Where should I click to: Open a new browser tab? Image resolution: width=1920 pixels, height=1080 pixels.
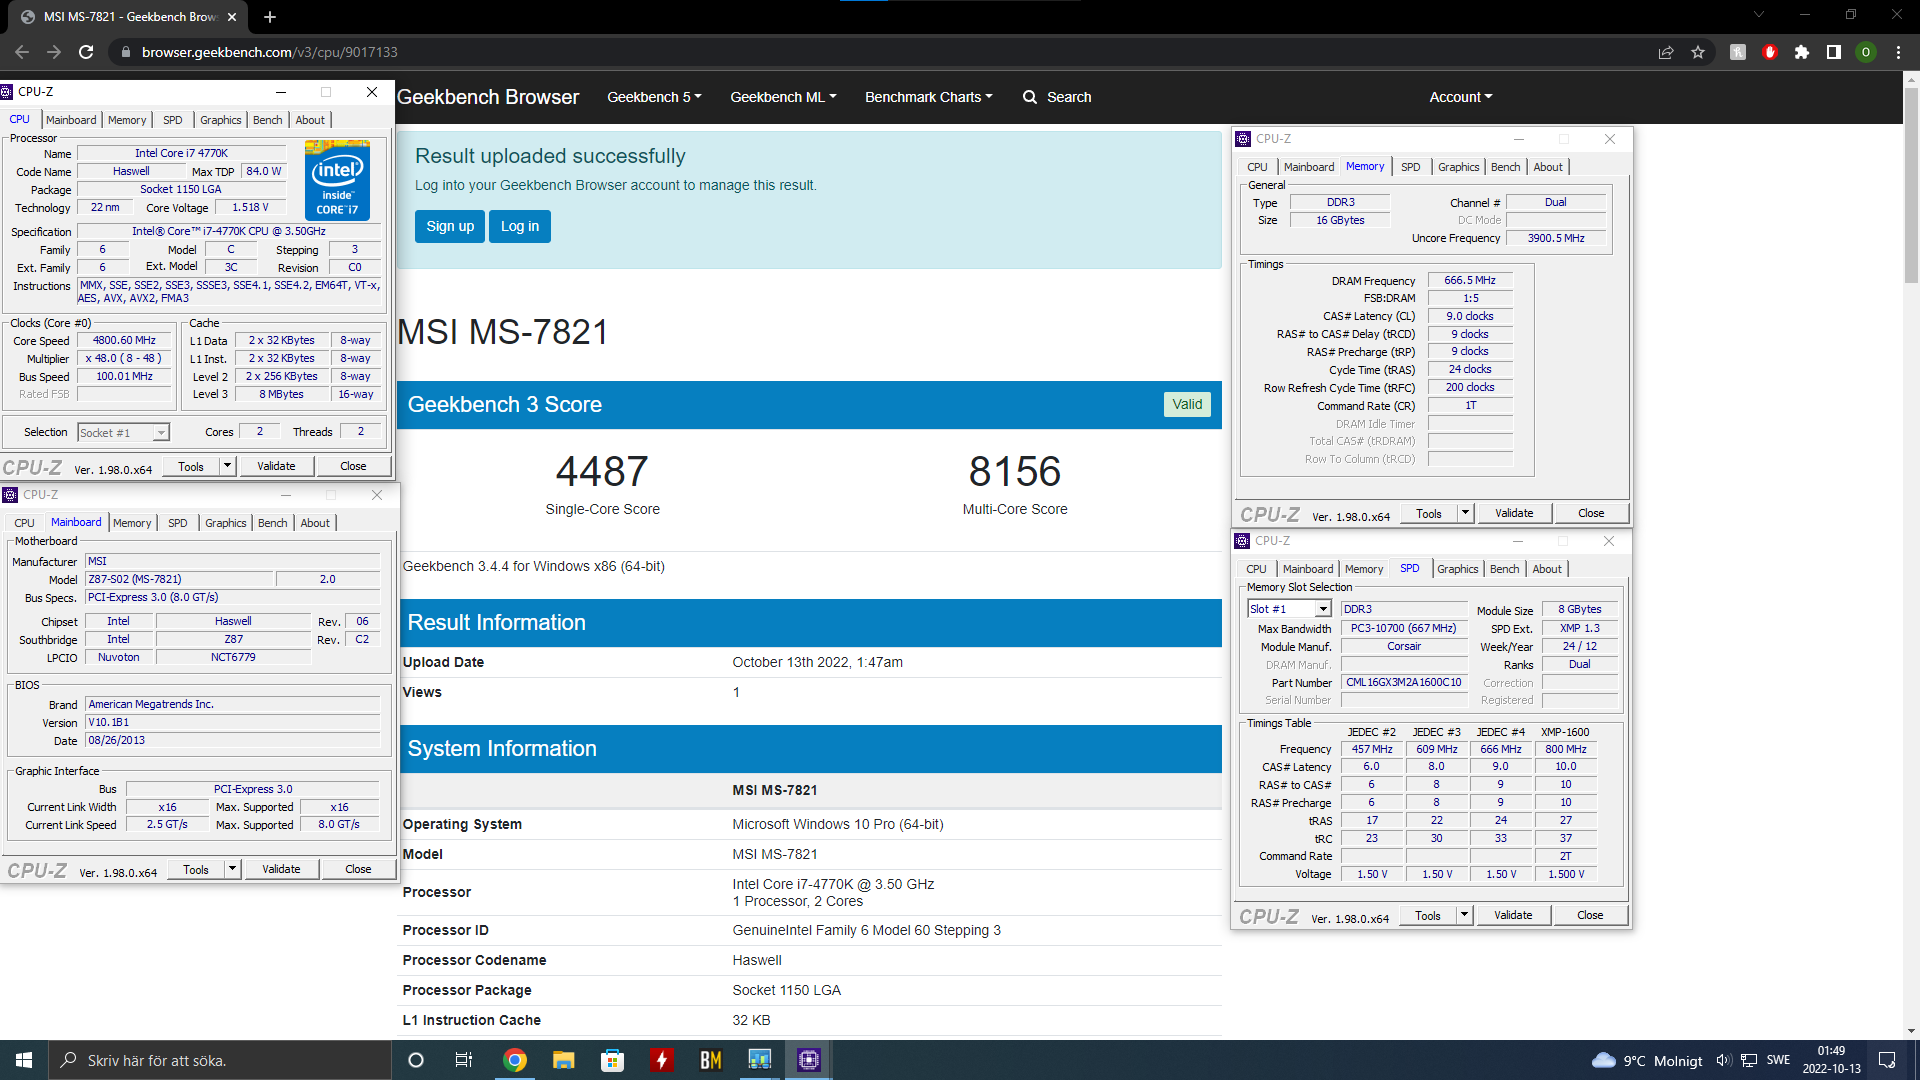click(x=270, y=17)
